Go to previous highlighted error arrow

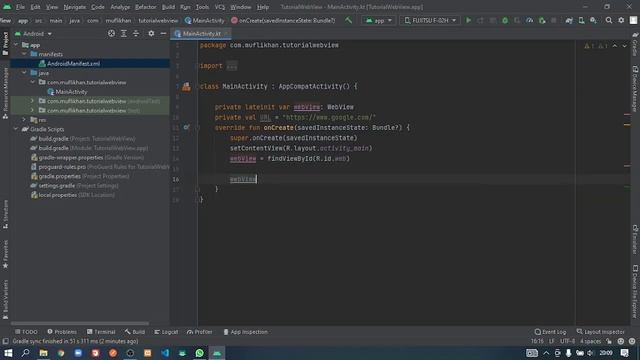point(615,46)
